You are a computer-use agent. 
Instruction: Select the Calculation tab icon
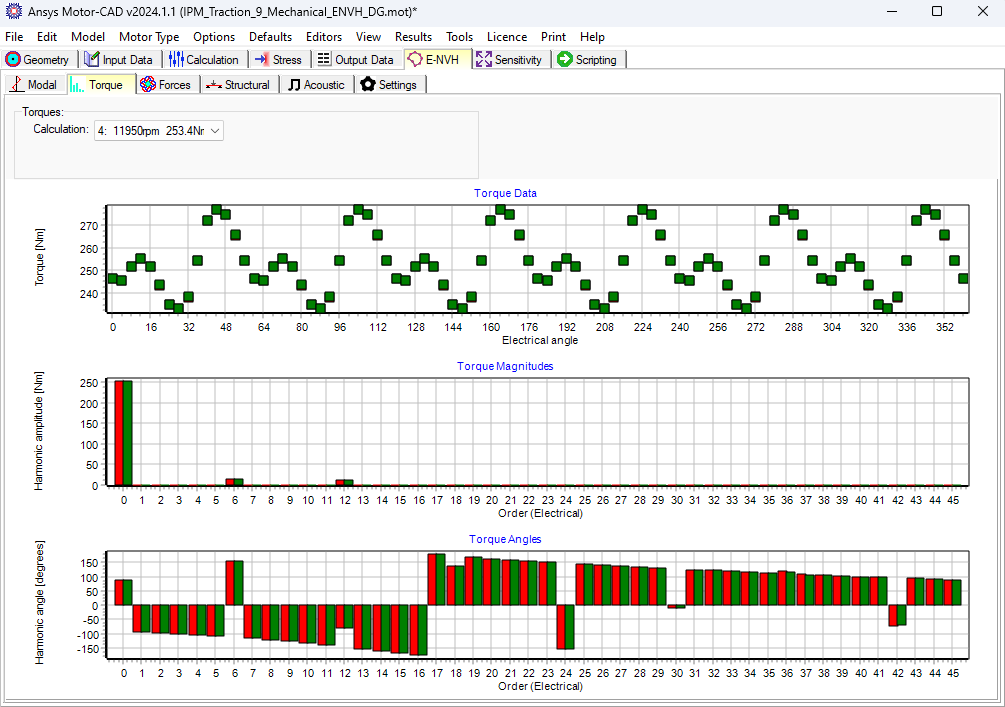(x=176, y=60)
